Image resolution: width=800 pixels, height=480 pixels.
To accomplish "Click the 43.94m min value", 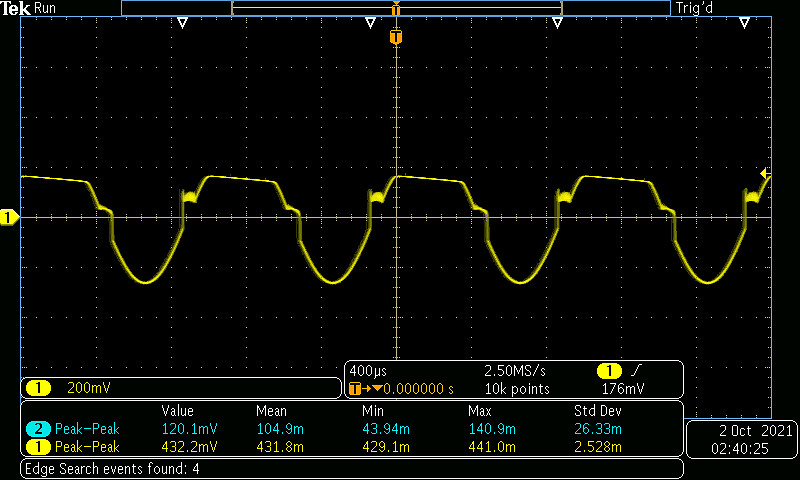I will click(x=386, y=429).
